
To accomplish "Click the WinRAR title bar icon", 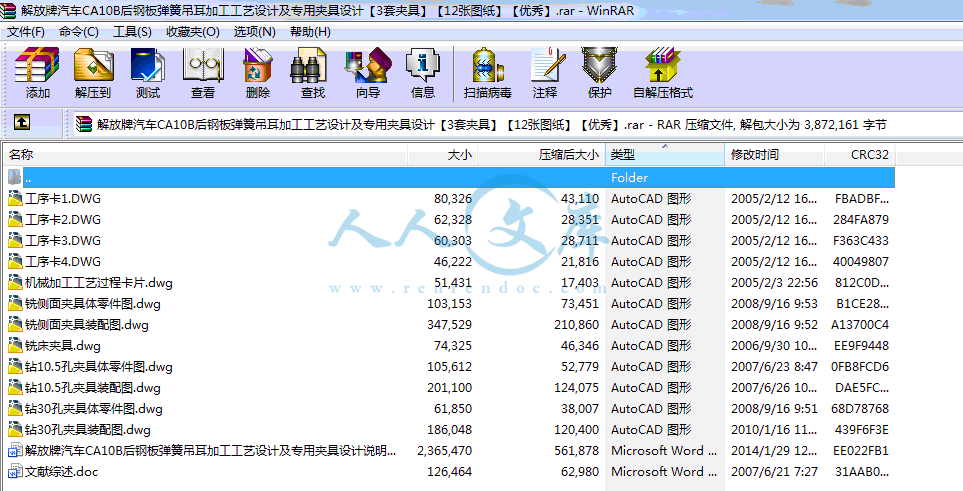I will coord(9,10).
